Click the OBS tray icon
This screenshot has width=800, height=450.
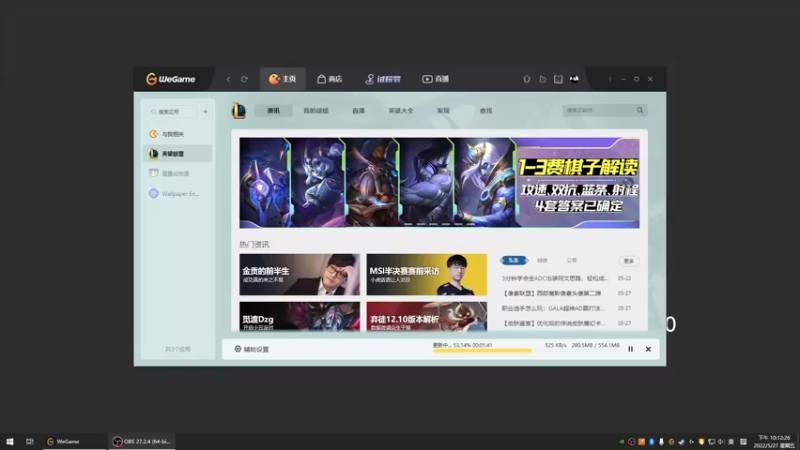pyautogui.click(x=632, y=442)
